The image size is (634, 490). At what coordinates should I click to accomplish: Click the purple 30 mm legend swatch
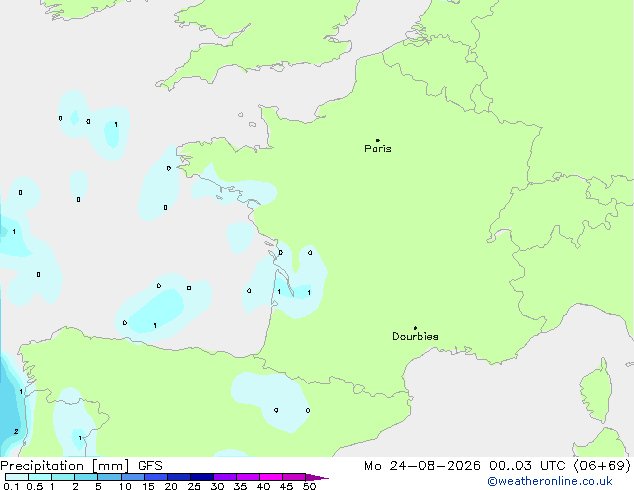225,477
